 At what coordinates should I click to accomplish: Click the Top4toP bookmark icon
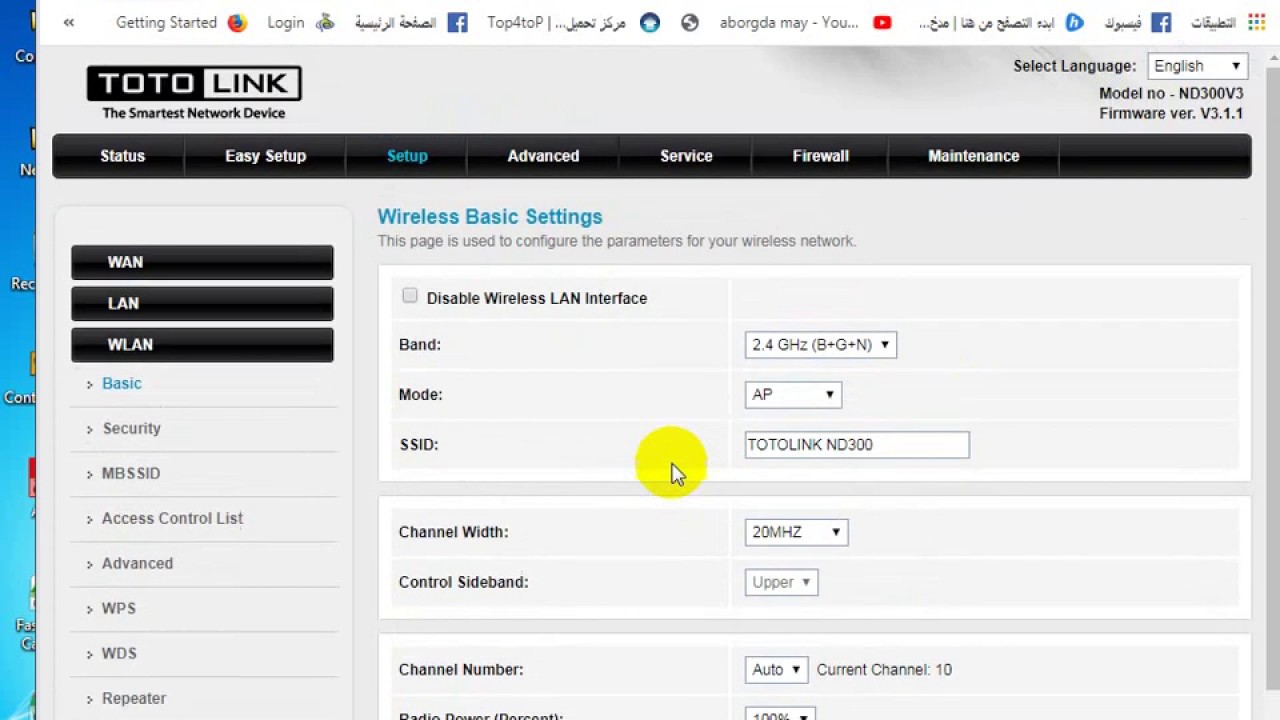(x=650, y=22)
